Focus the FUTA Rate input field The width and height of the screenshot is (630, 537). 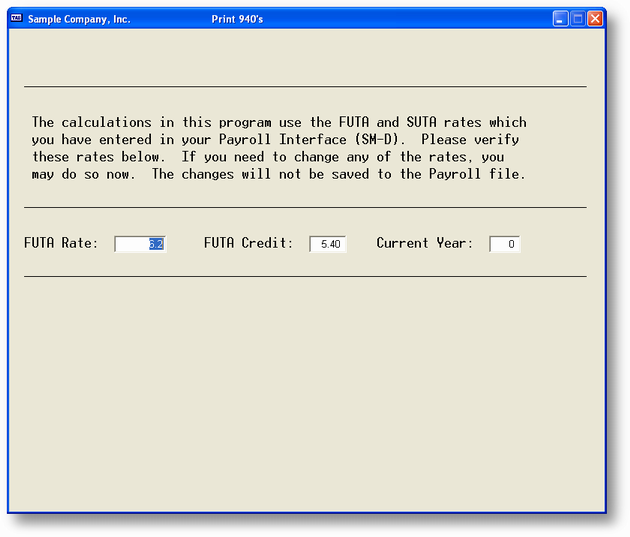(x=140, y=244)
